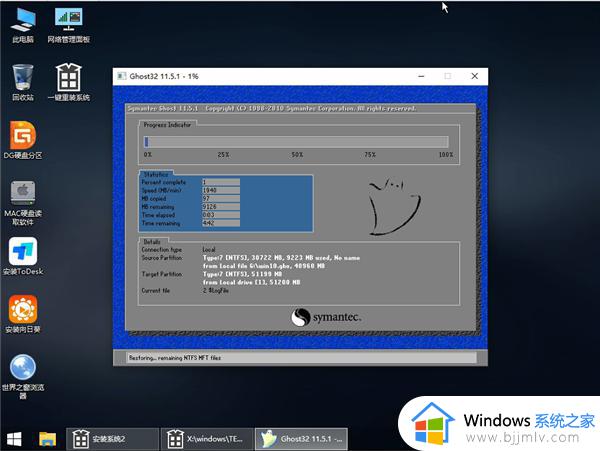This screenshot has height=451, width=600.
Task: Click the Windows Start button
Action: pos(15,439)
